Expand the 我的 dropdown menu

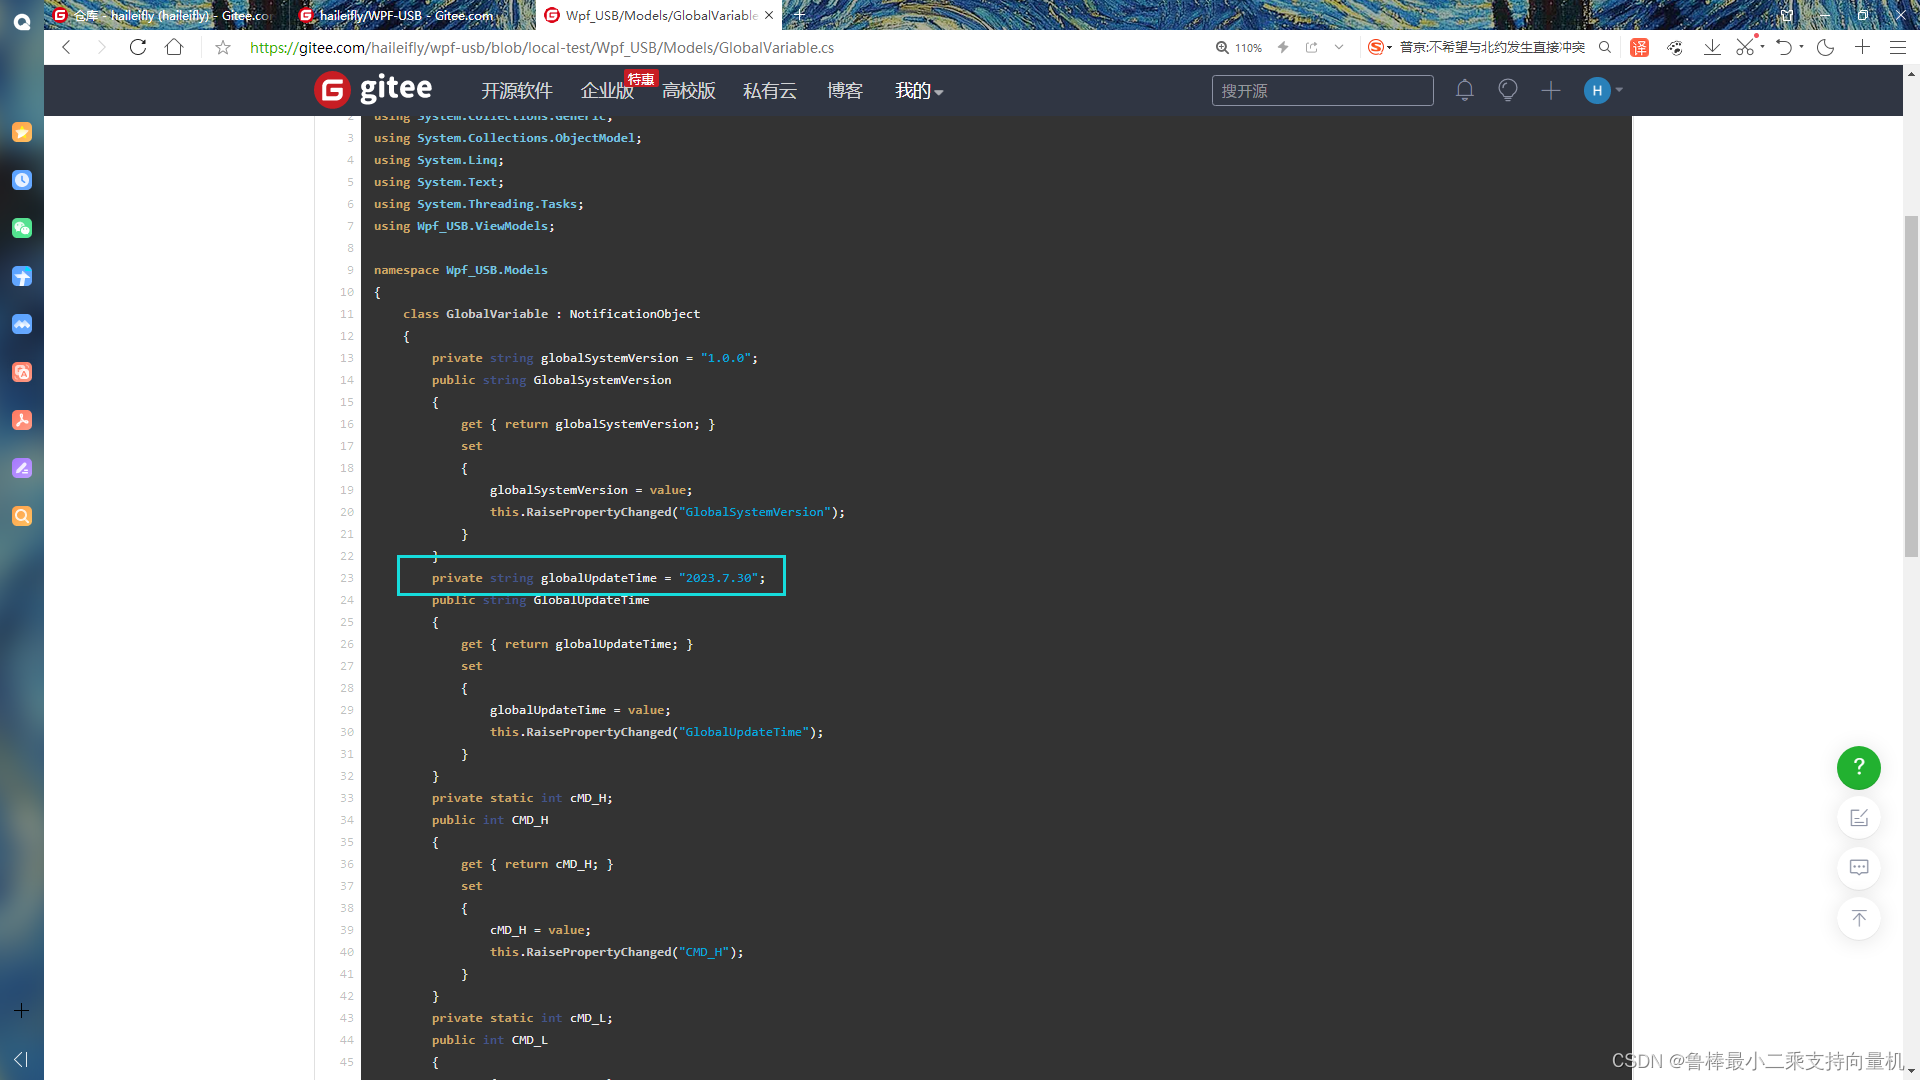(x=919, y=91)
